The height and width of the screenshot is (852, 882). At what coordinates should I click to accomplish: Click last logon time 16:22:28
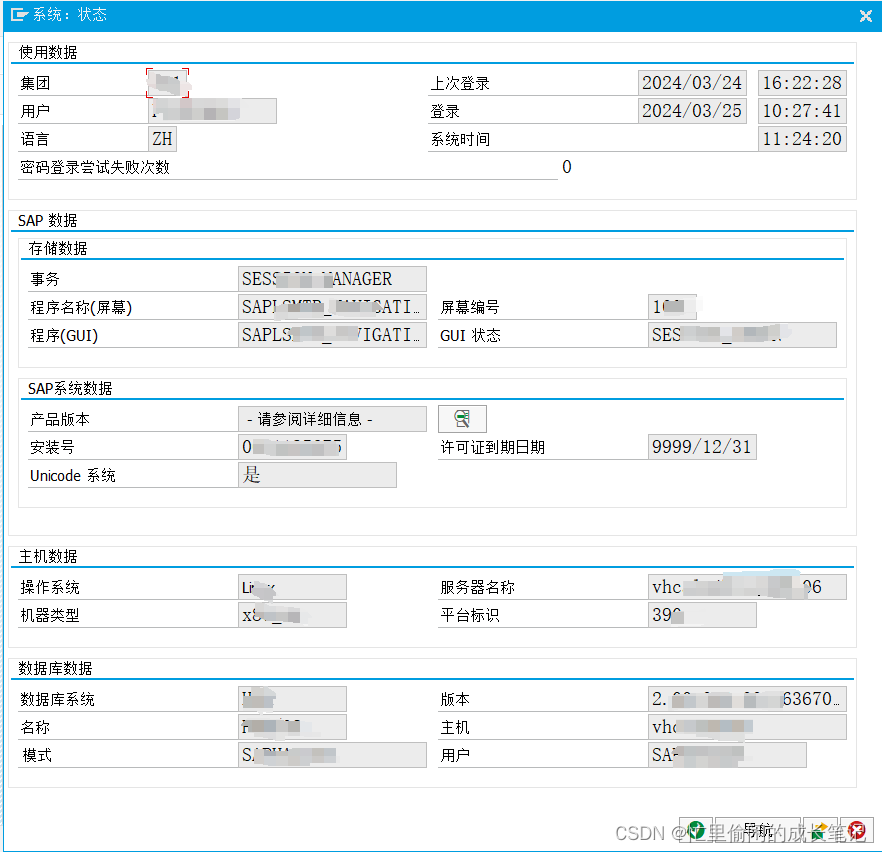pyautogui.click(x=802, y=83)
